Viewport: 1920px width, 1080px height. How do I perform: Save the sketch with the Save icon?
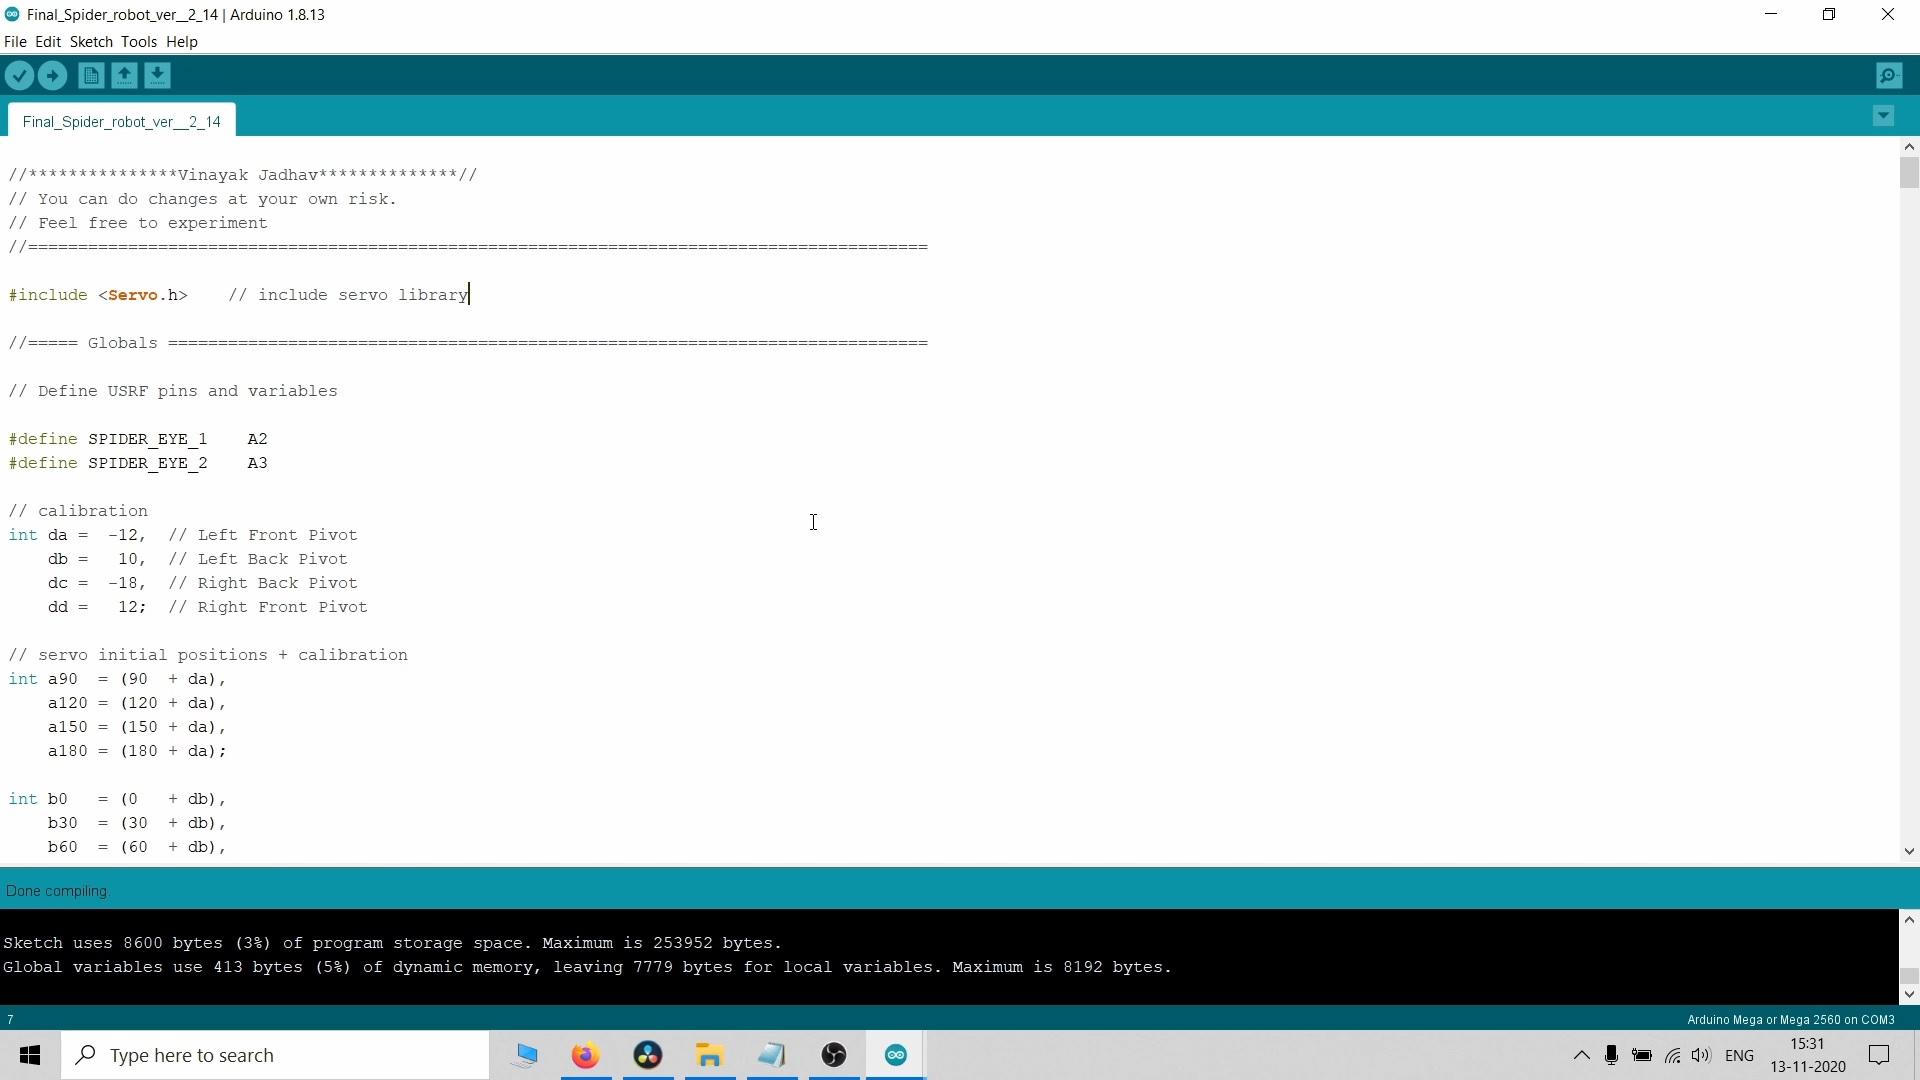157,76
